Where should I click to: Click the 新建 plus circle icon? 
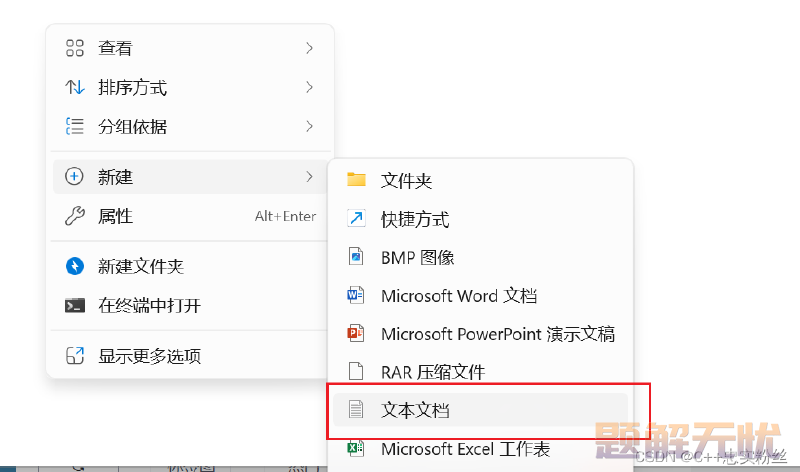point(74,177)
